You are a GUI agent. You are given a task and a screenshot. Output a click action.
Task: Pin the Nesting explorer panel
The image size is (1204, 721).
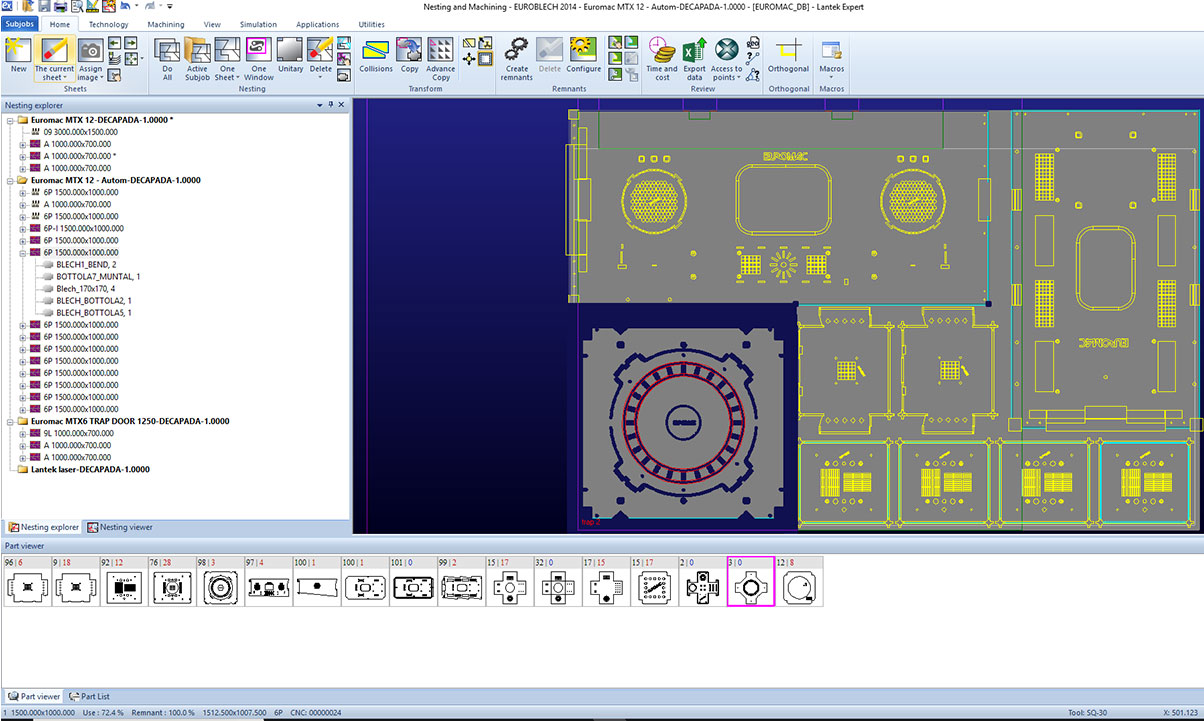click(331, 105)
